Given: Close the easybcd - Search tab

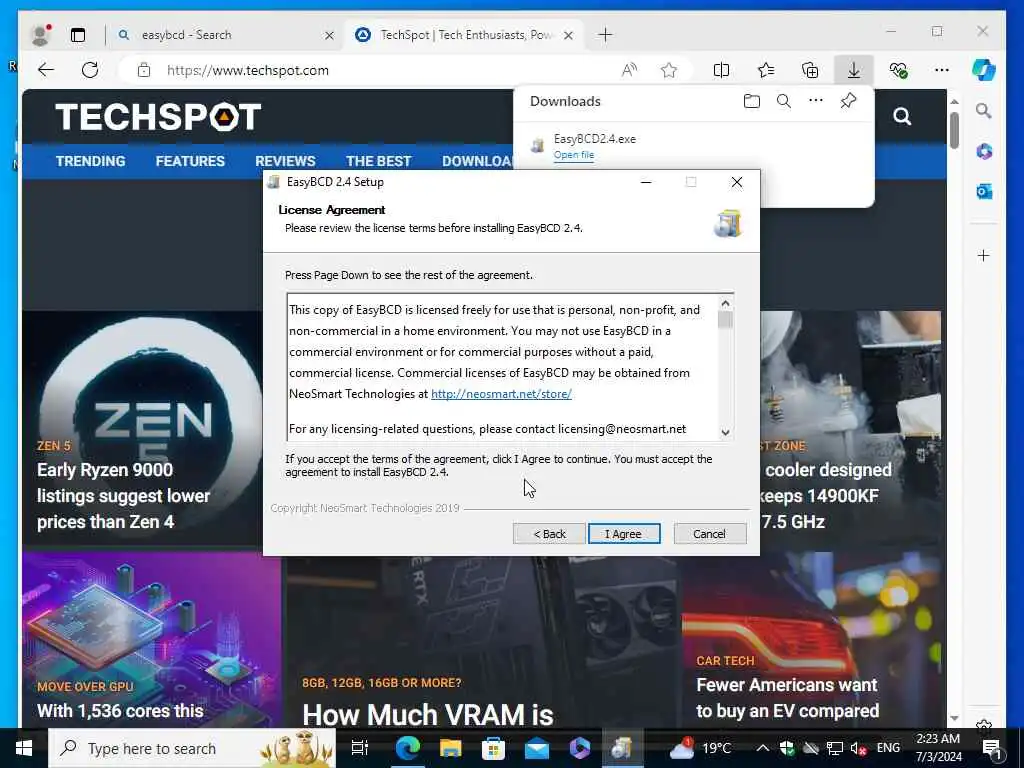Looking at the screenshot, I should coord(329,35).
